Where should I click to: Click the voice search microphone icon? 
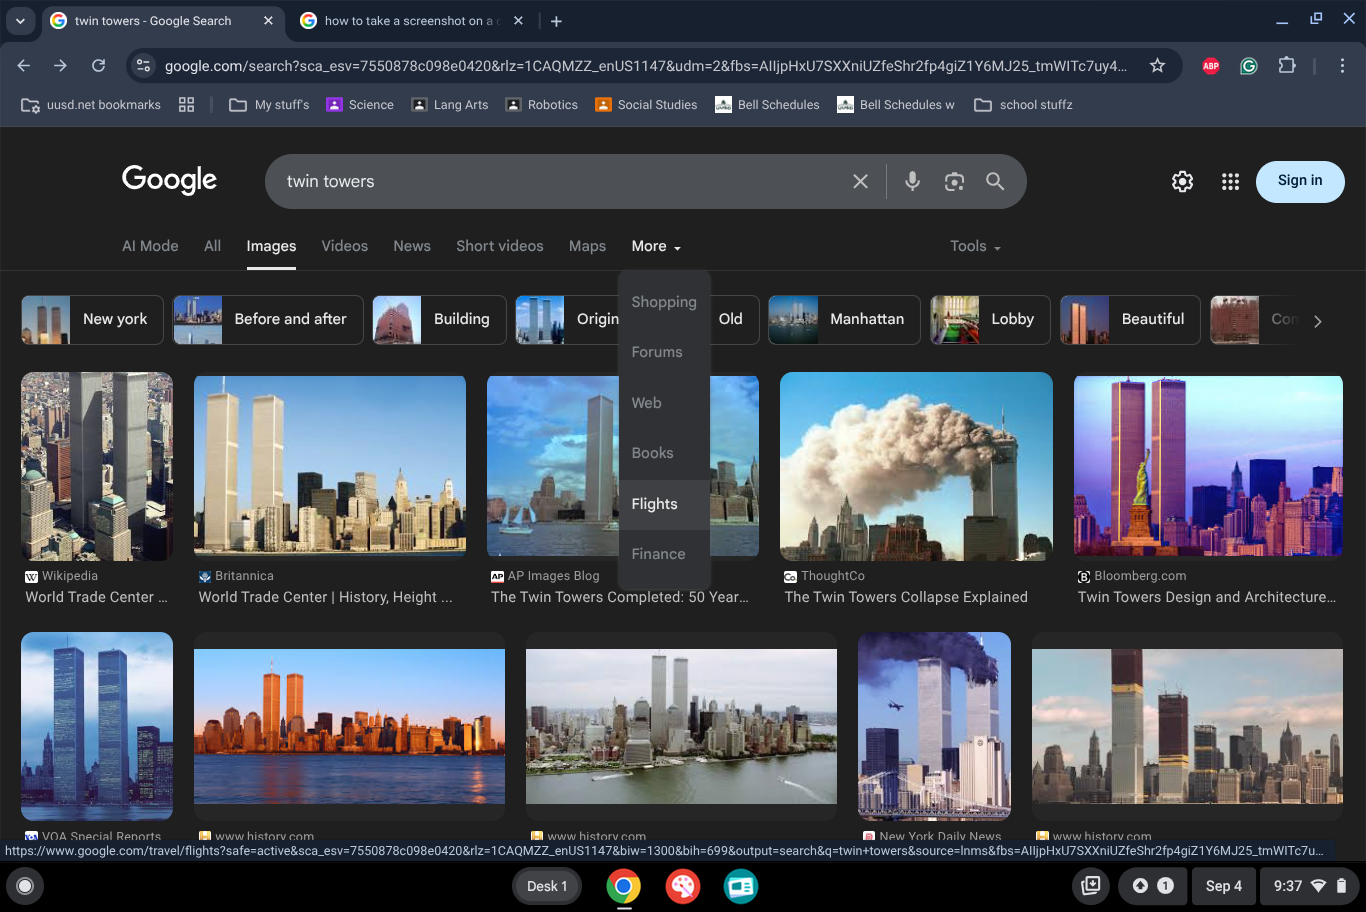(912, 181)
